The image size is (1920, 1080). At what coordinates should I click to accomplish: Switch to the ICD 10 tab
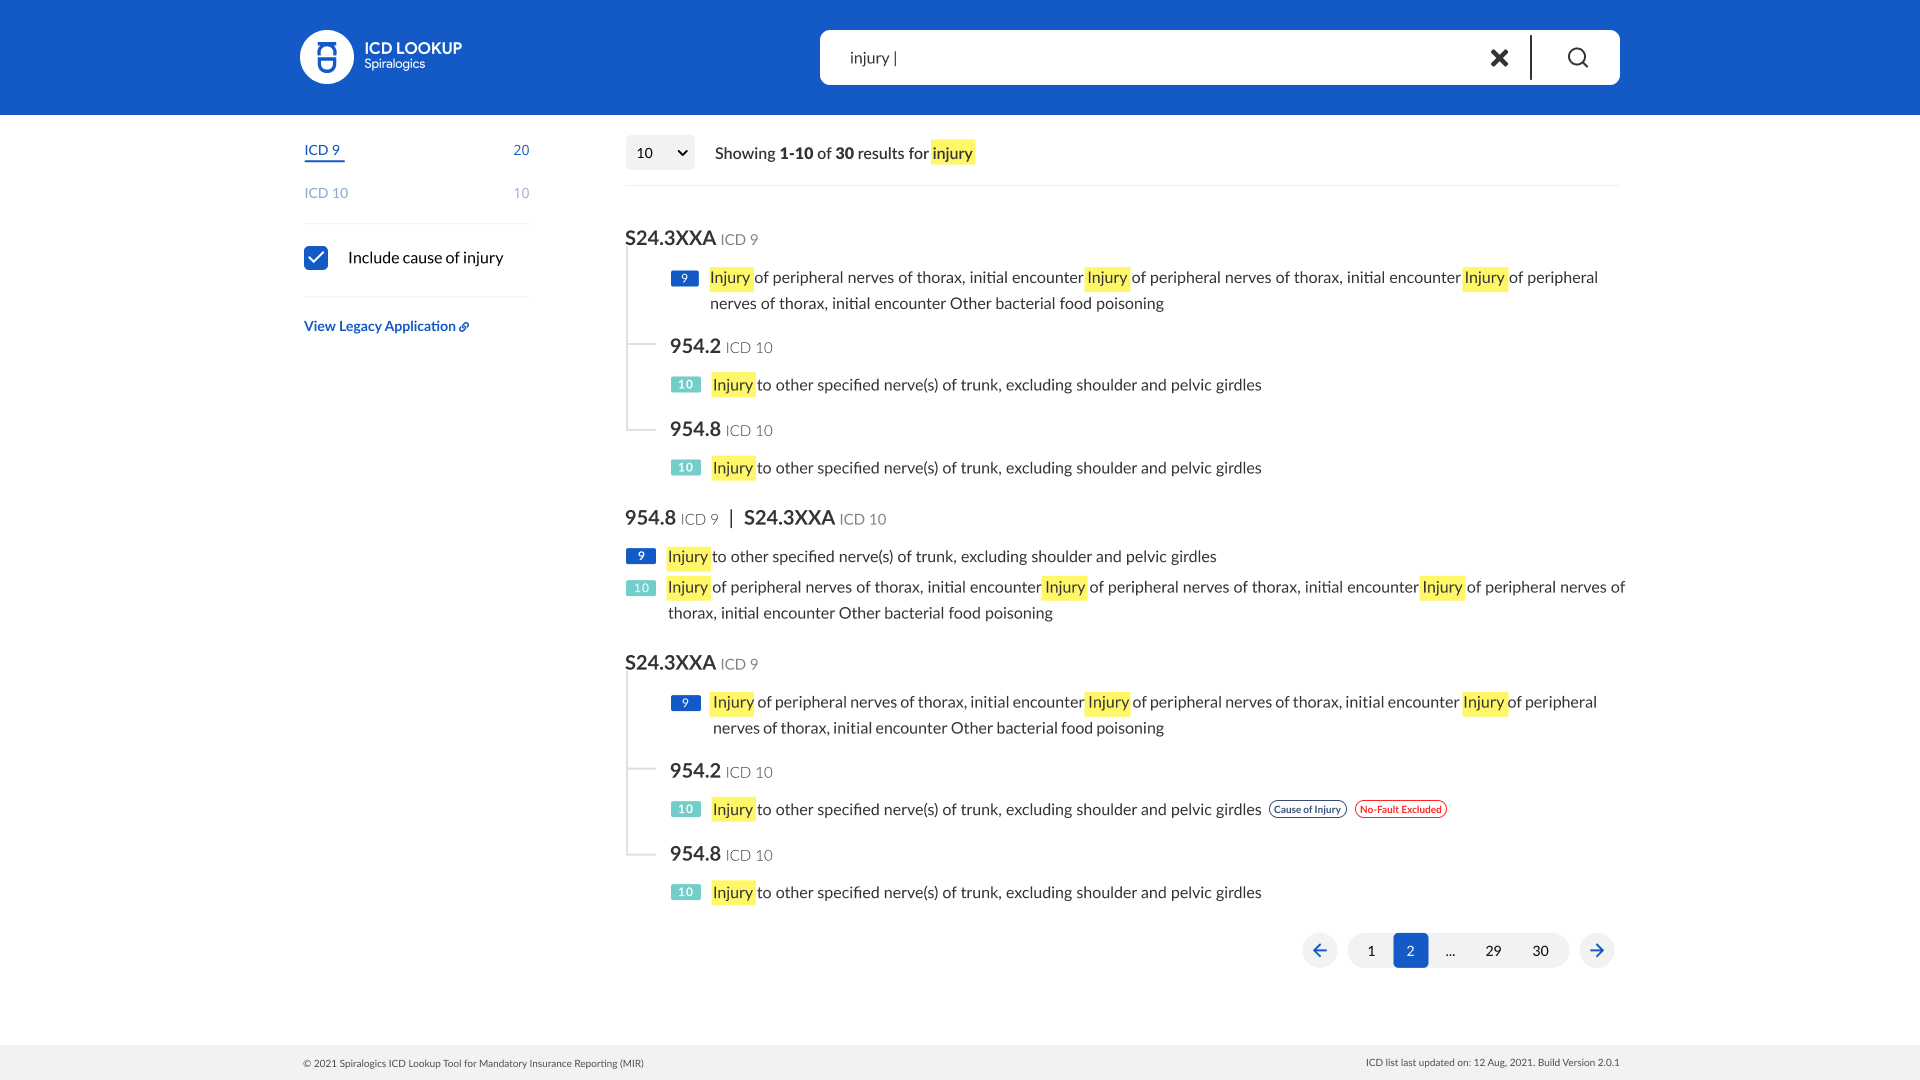click(x=326, y=192)
